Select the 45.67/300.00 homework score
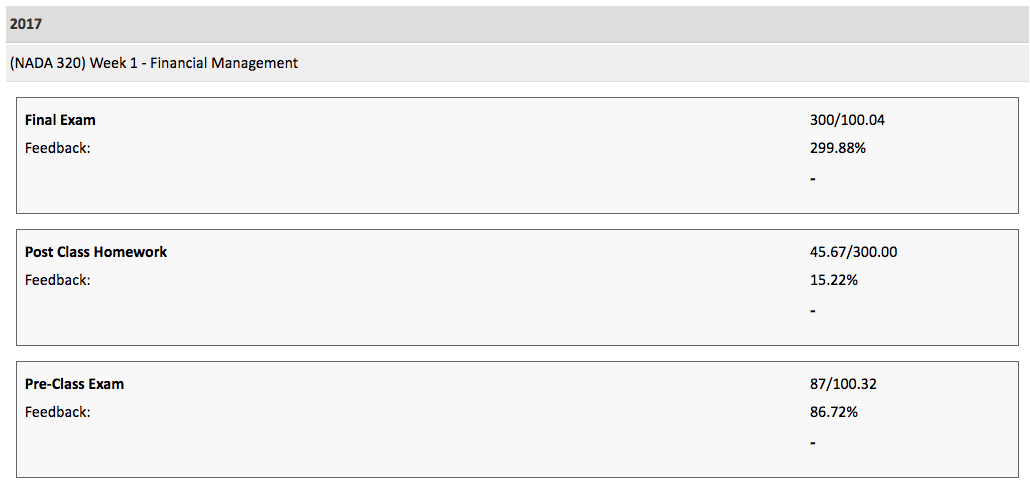This screenshot has height=489, width=1030. 853,252
